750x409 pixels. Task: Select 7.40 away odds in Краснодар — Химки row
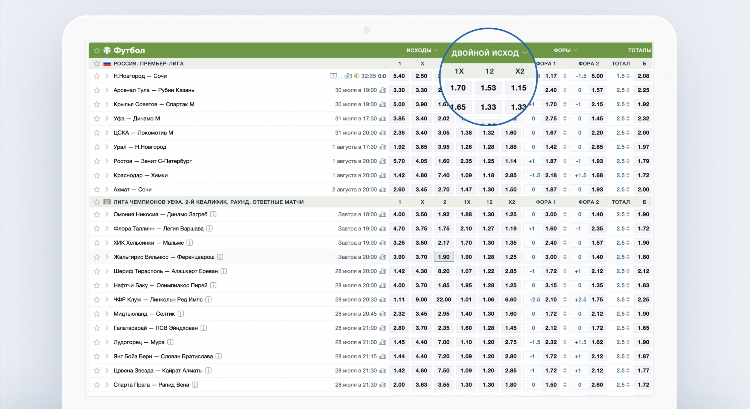(x=443, y=175)
